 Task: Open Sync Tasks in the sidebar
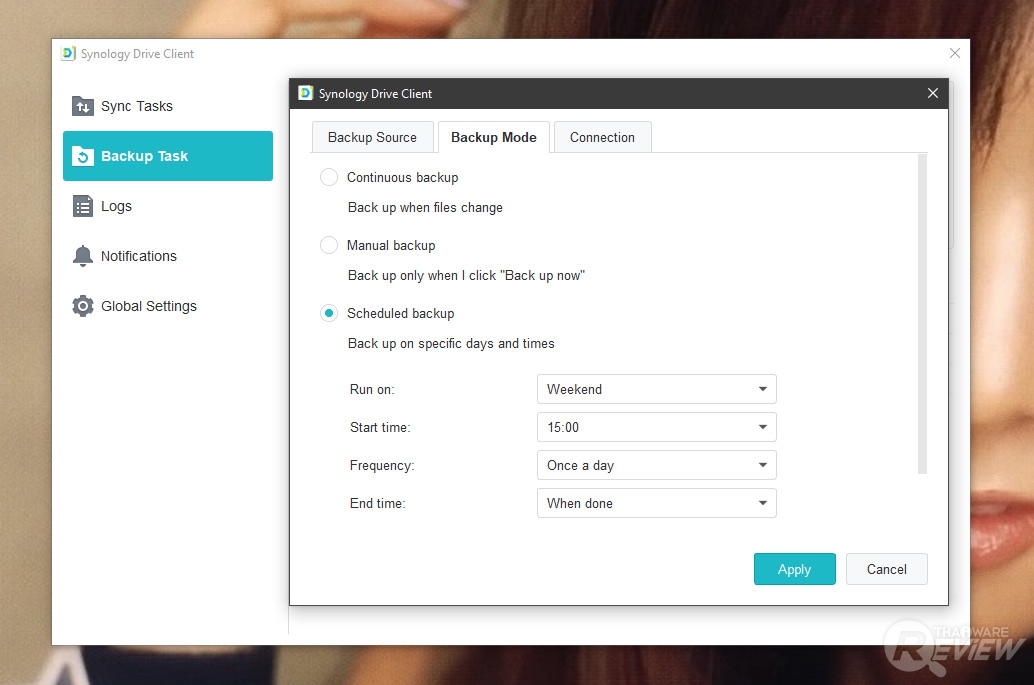click(x=167, y=105)
